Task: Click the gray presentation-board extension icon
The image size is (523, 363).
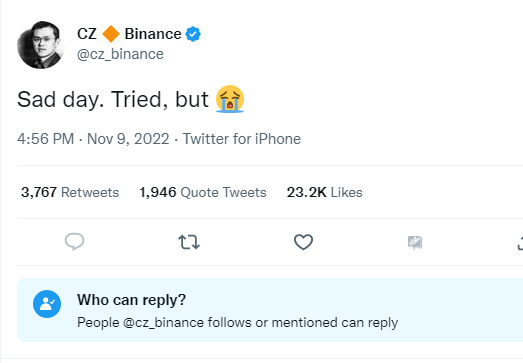Action: point(415,243)
